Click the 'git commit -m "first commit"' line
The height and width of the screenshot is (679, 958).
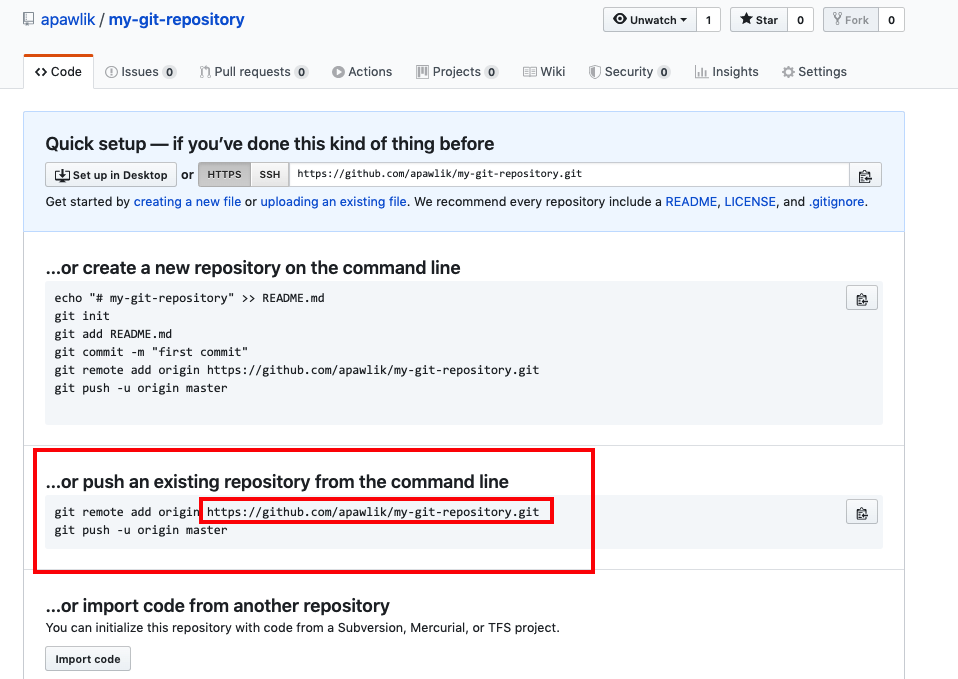coord(151,352)
